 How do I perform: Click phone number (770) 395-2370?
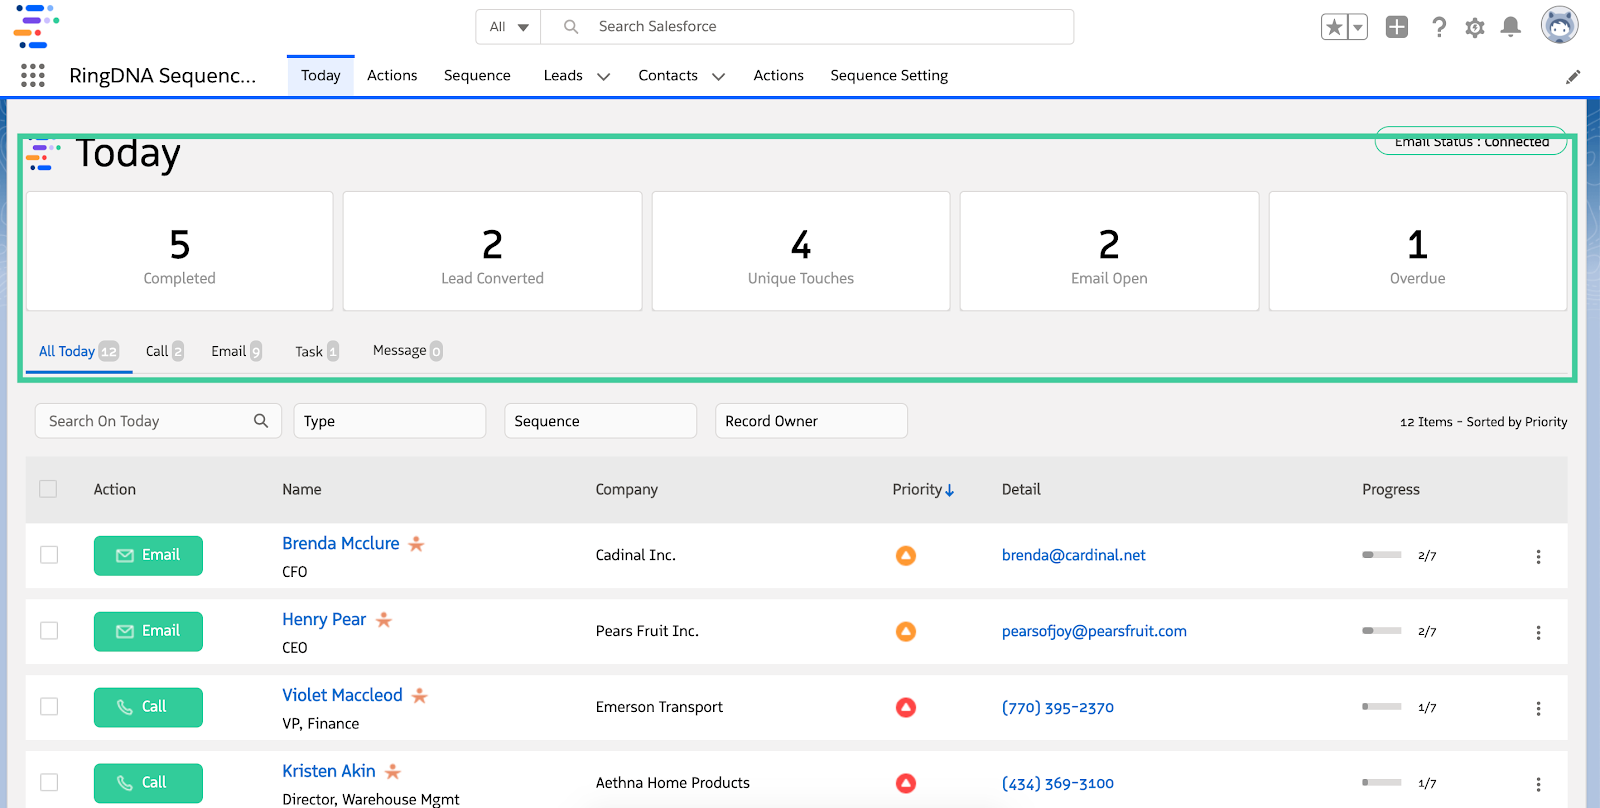click(x=1058, y=707)
